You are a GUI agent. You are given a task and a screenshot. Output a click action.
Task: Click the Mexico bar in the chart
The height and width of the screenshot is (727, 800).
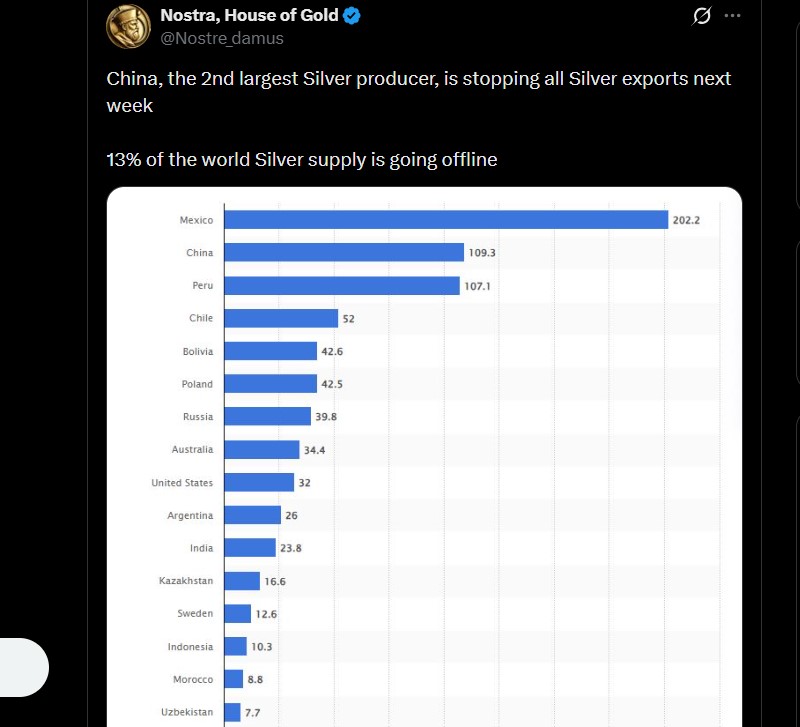[x=446, y=220]
